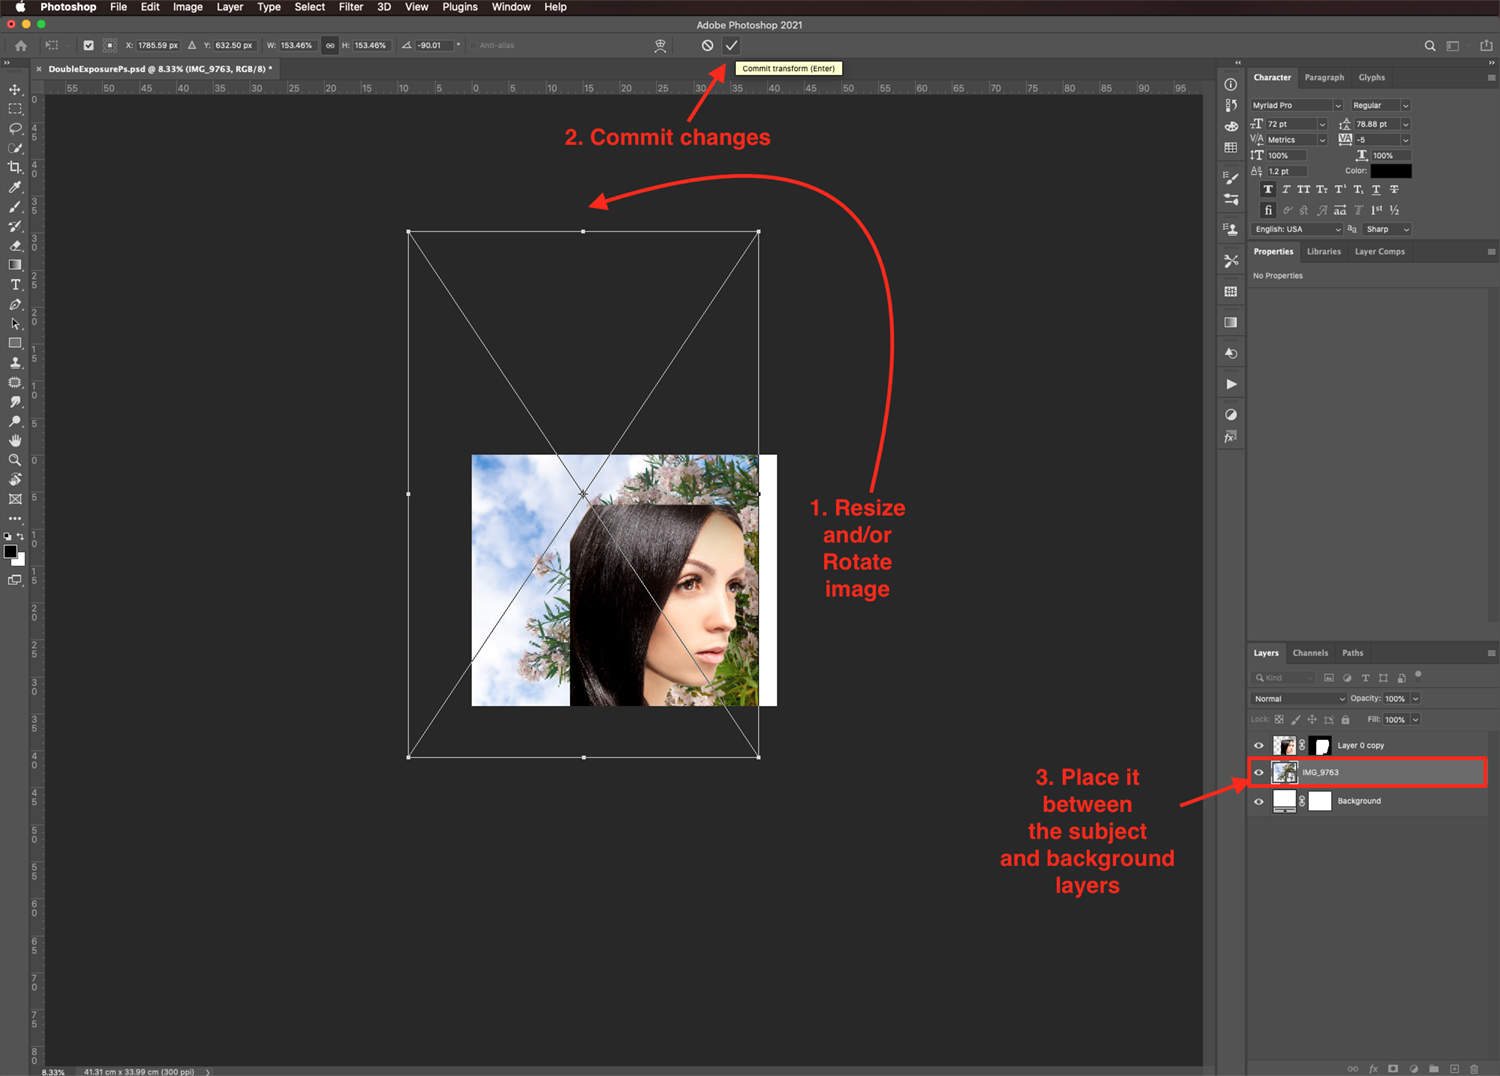
Task: Toggle All Caps in Character panel
Action: coord(1304,189)
